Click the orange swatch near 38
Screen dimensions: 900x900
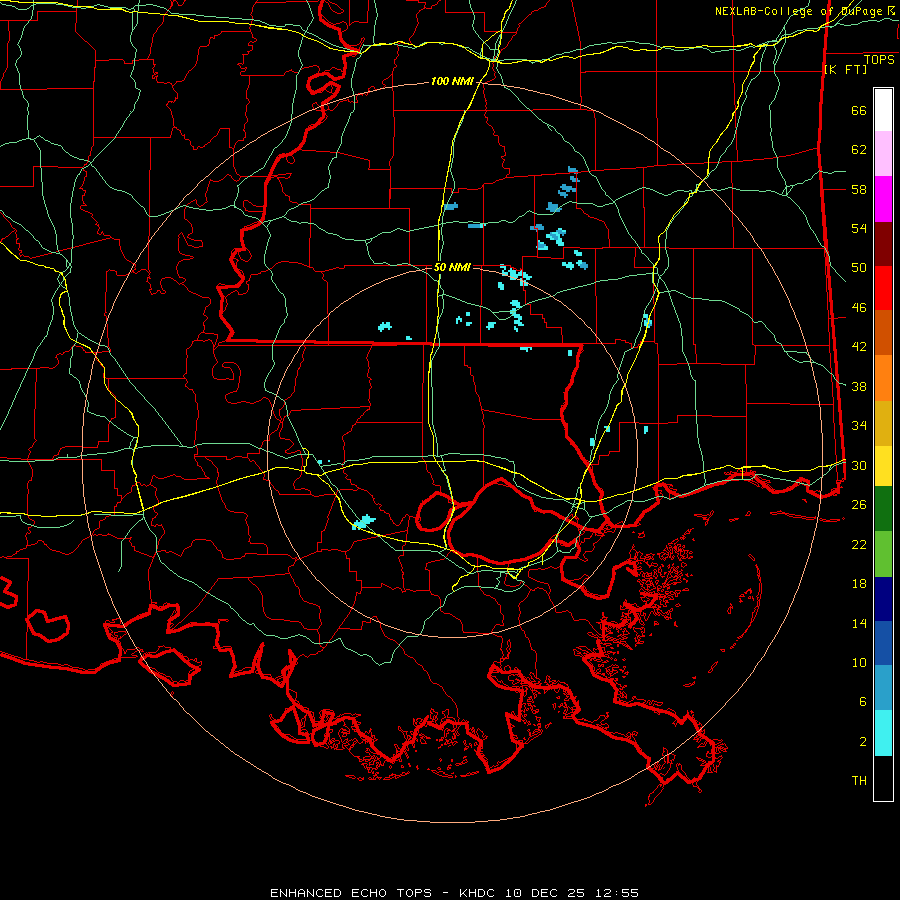click(x=883, y=378)
